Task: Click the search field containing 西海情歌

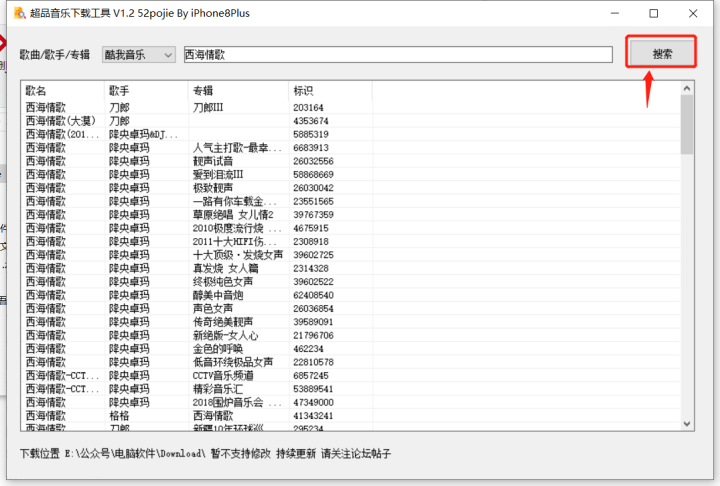Action: tap(397, 55)
